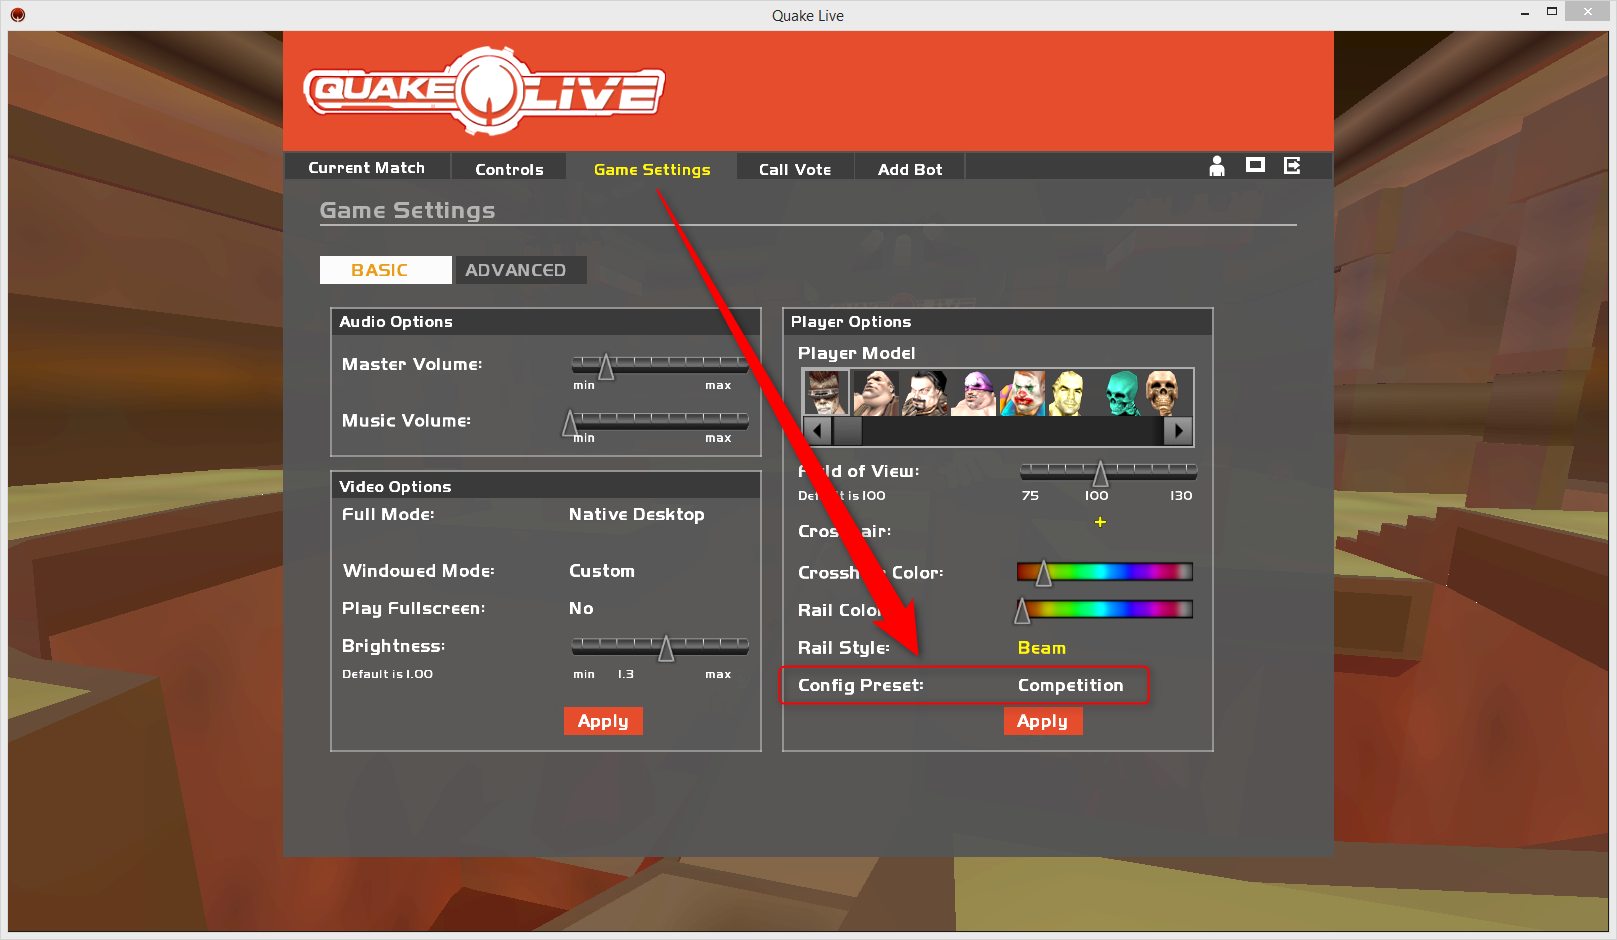1617x940 pixels.
Task: Select the bald brute player model
Action: tap(876, 393)
